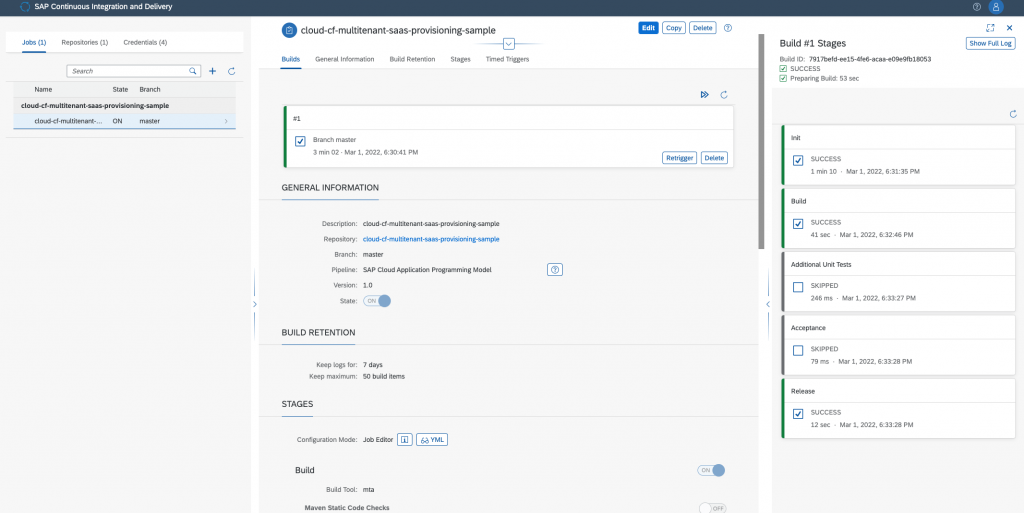This screenshot has height=513, width=1024.
Task: Click the Edit button
Action: pyautogui.click(x=648, y=28)
